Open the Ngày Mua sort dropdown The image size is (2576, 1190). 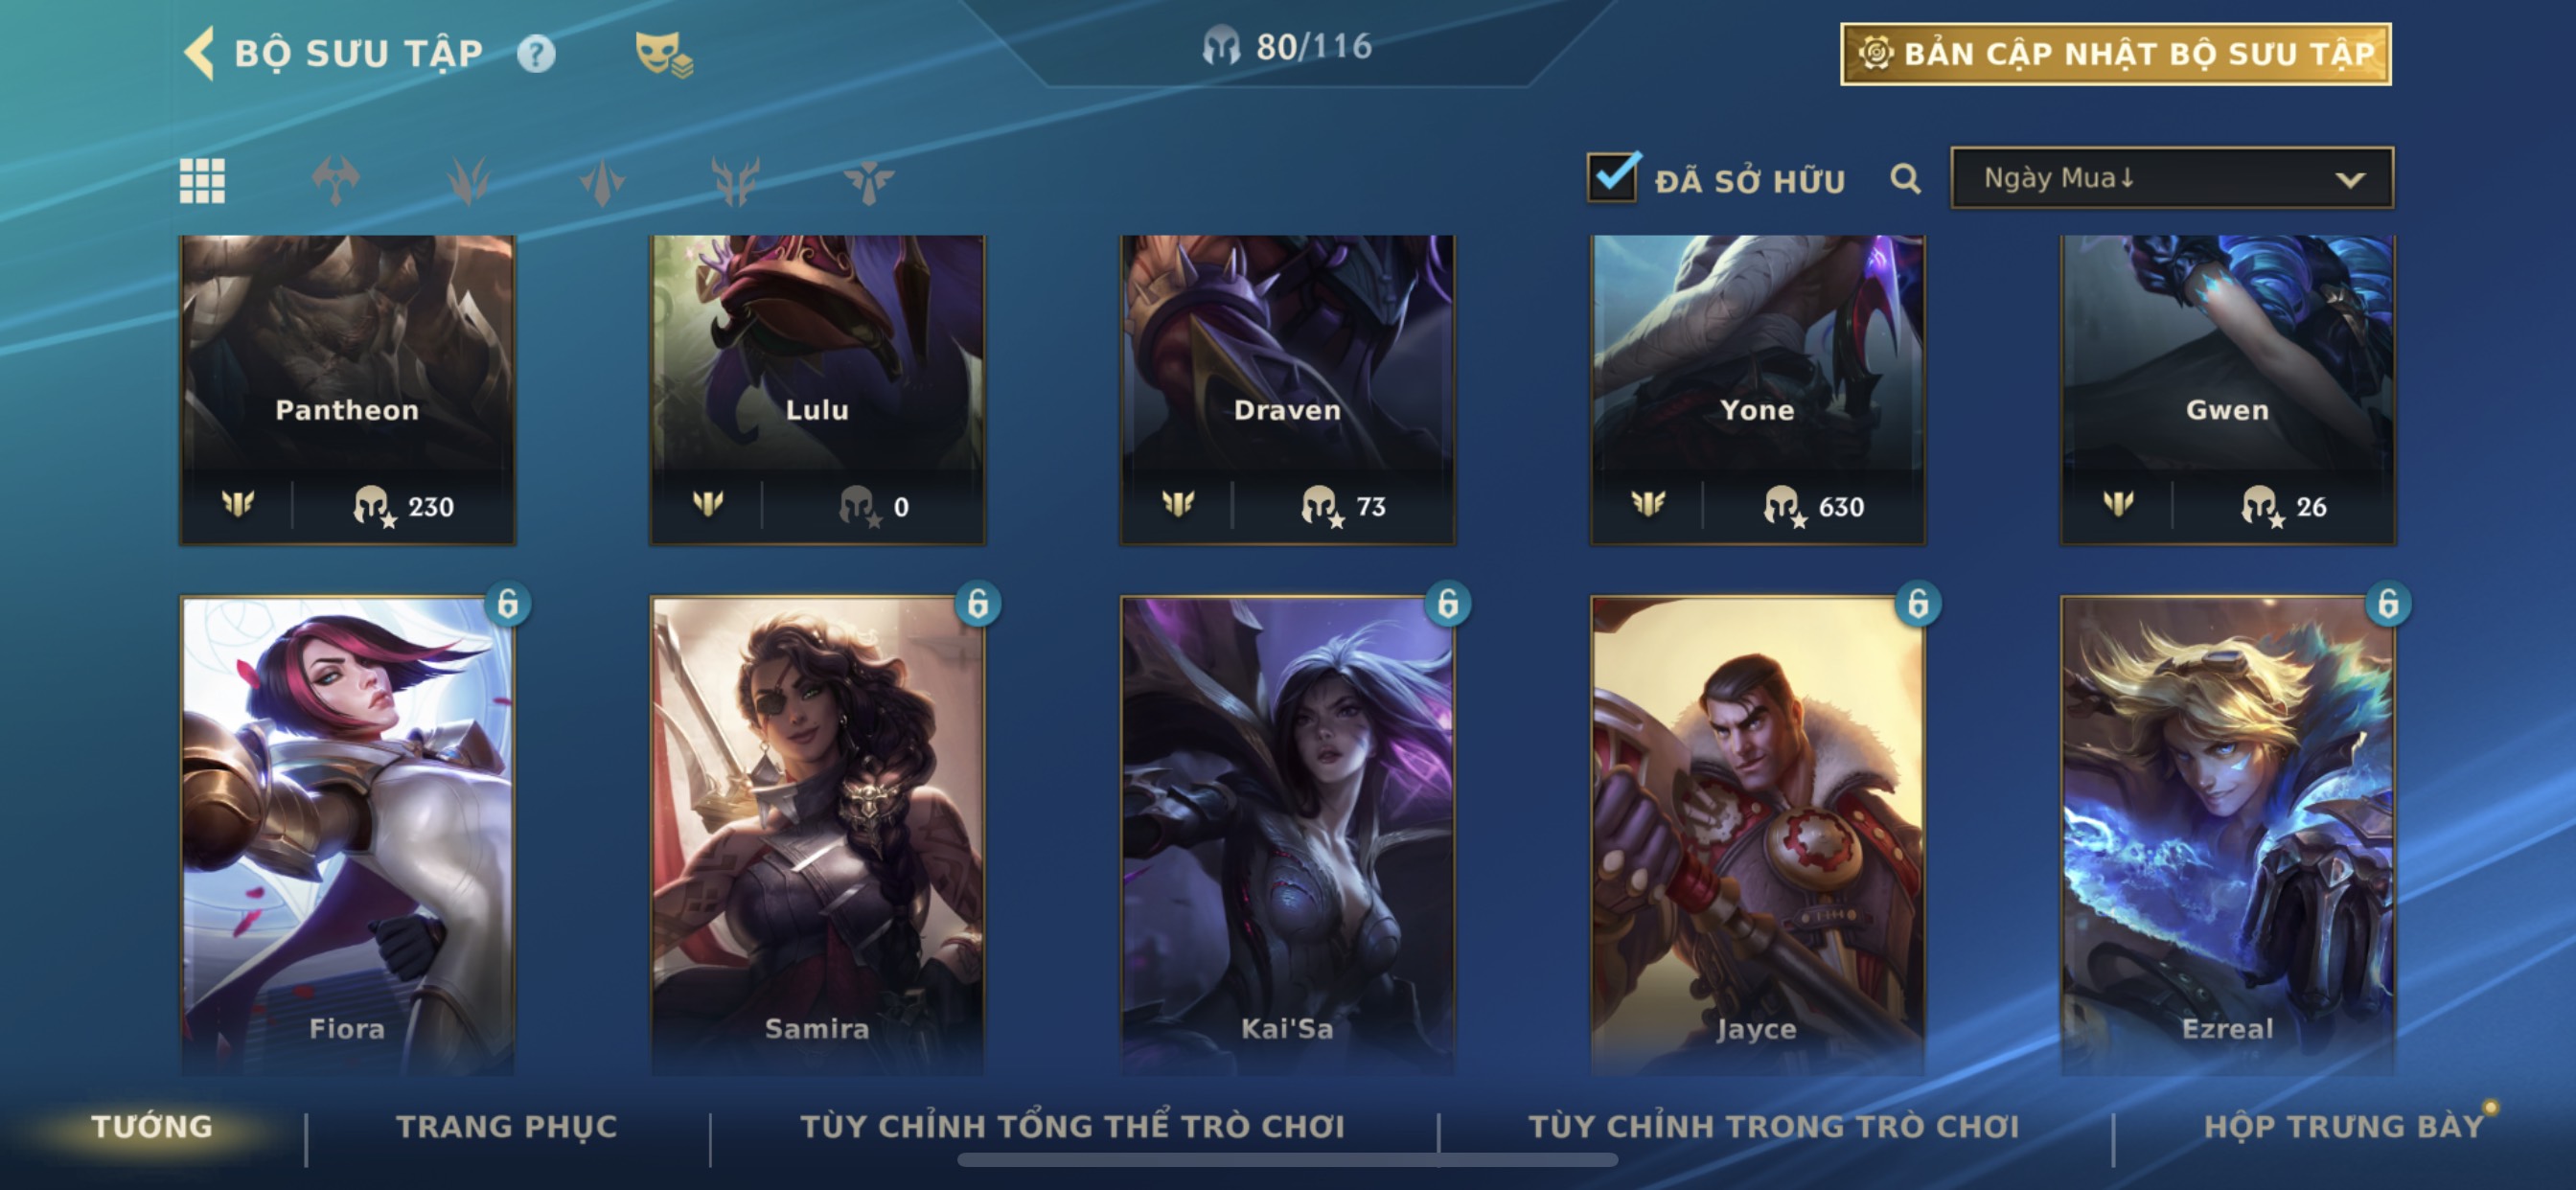click(x=2172, y=178)
